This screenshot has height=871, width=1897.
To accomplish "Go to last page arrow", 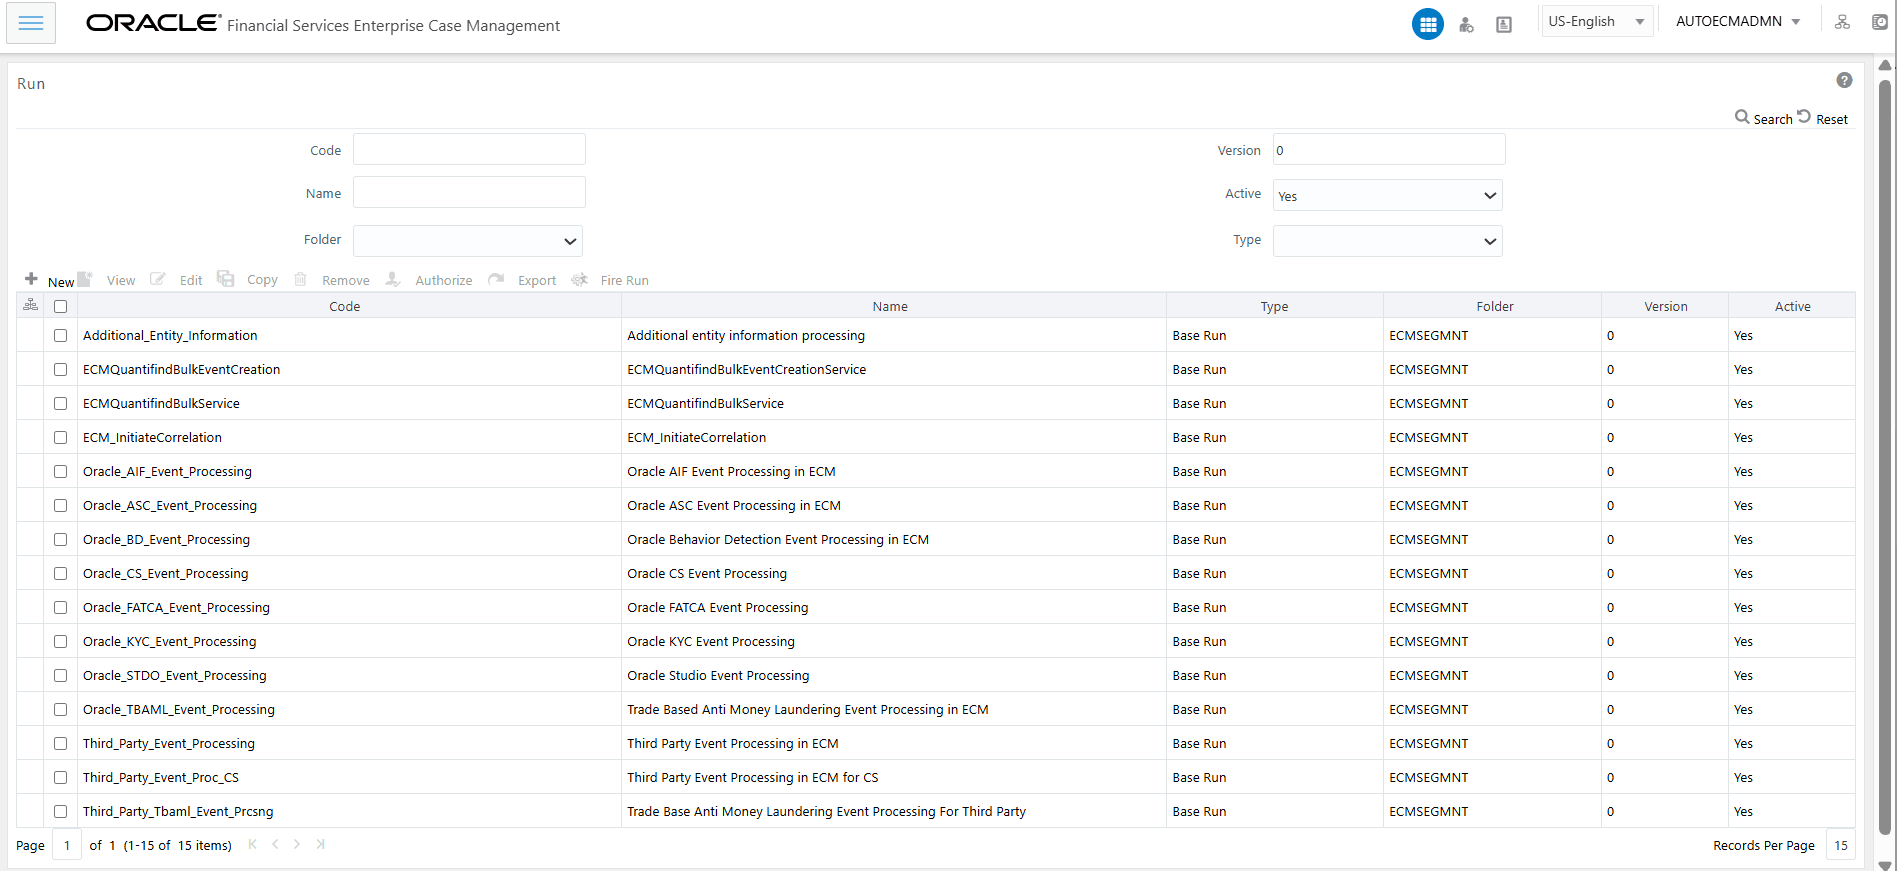I will point(320,844).
